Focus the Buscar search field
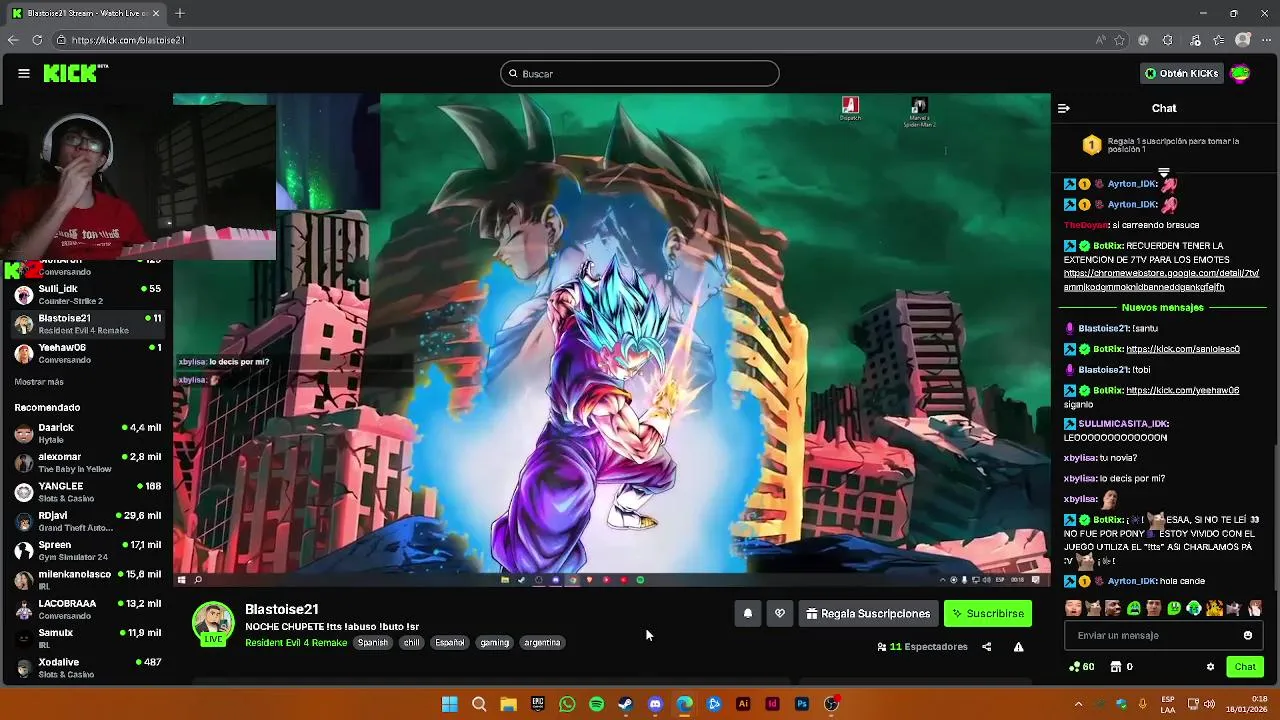The width and height of the screenshot is (1280, 720). 640,73
